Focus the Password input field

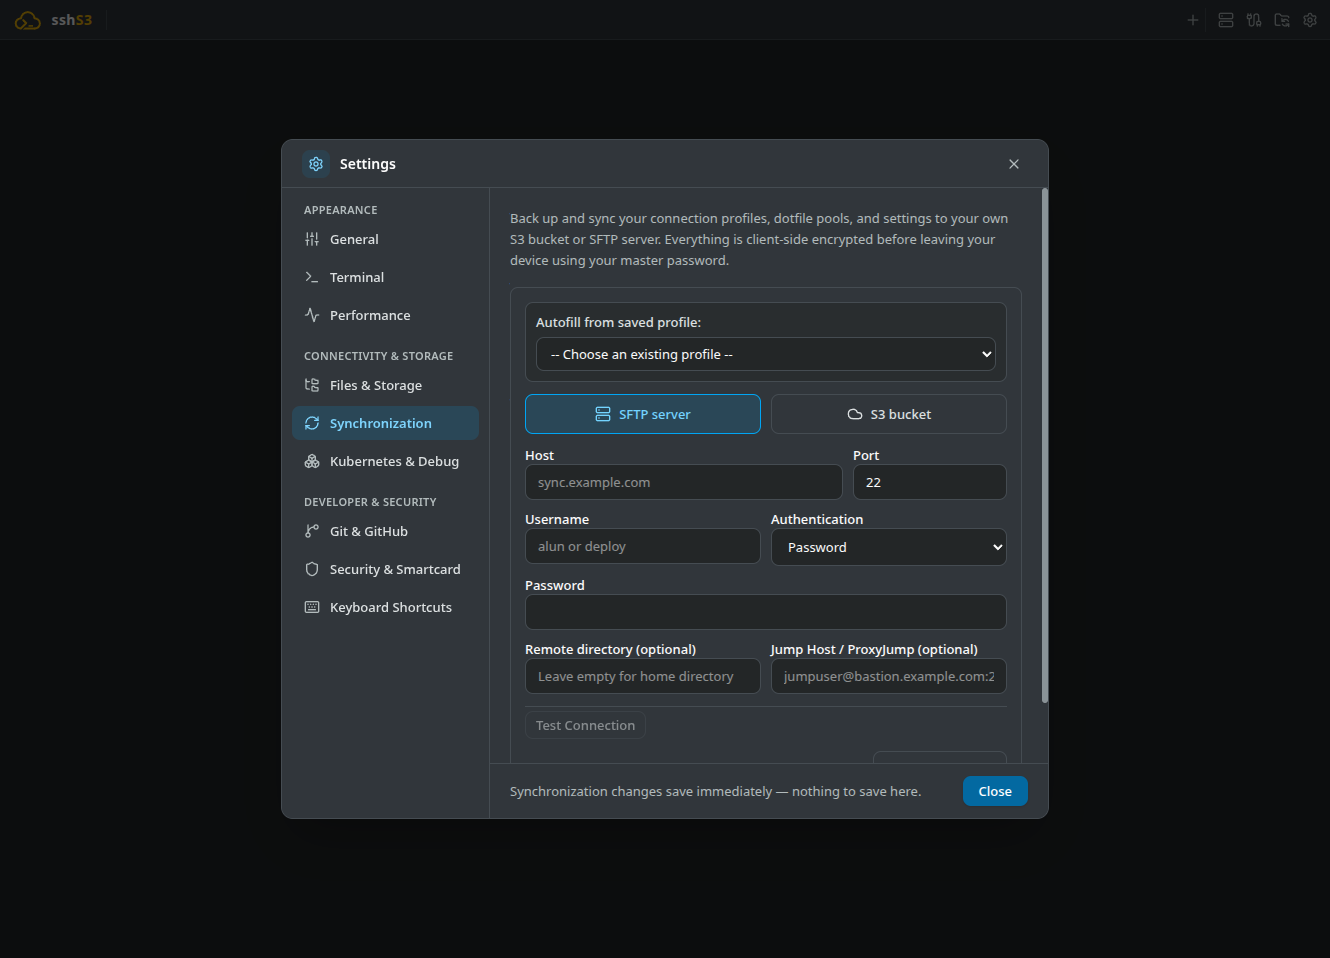(x=766, y=612)
